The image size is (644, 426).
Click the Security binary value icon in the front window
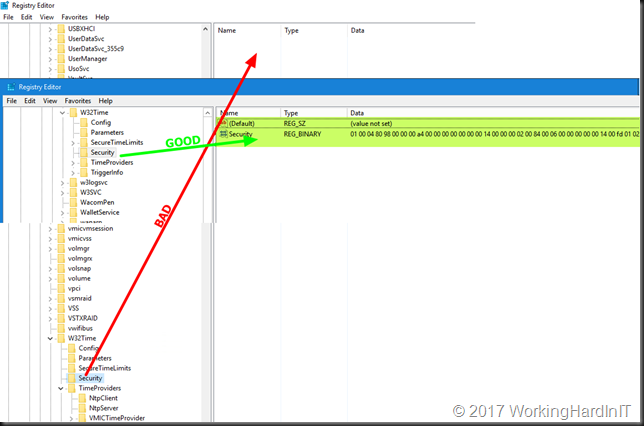[223, 134]
